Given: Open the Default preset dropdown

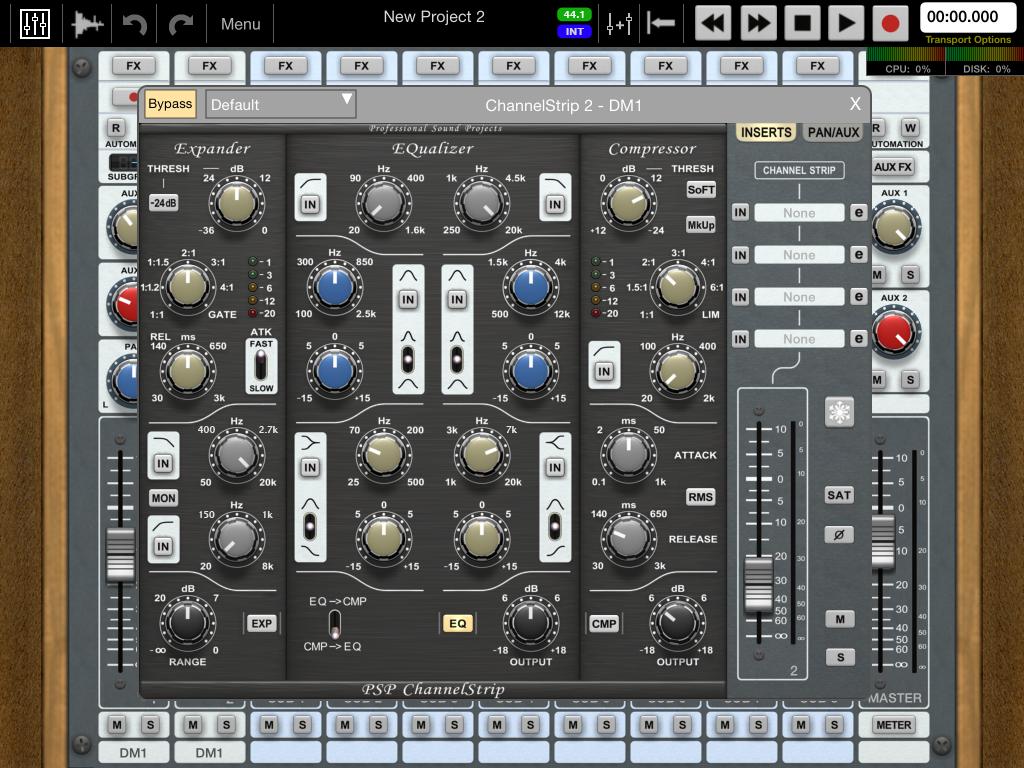Looking at the screenshot, I should click(x=281, y=104).
